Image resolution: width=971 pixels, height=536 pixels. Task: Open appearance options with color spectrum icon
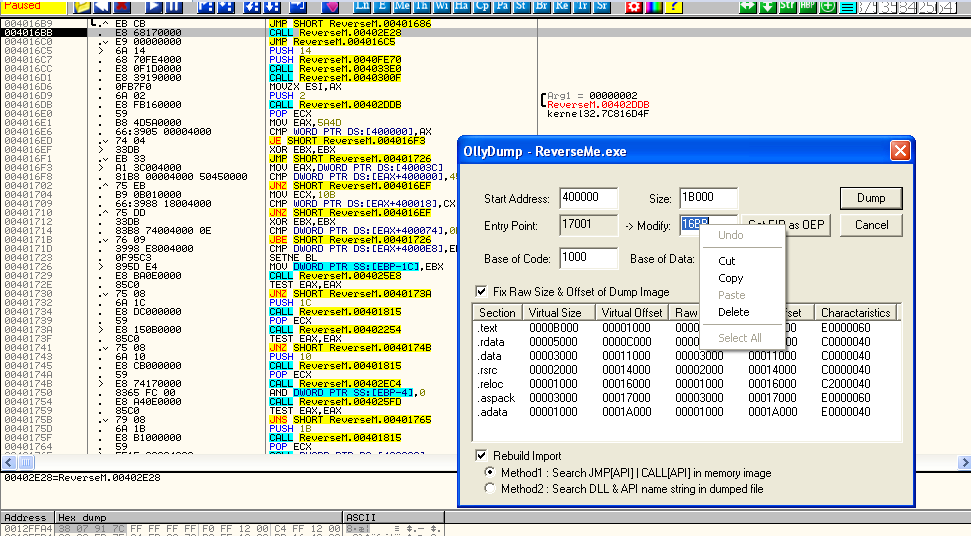653,7
